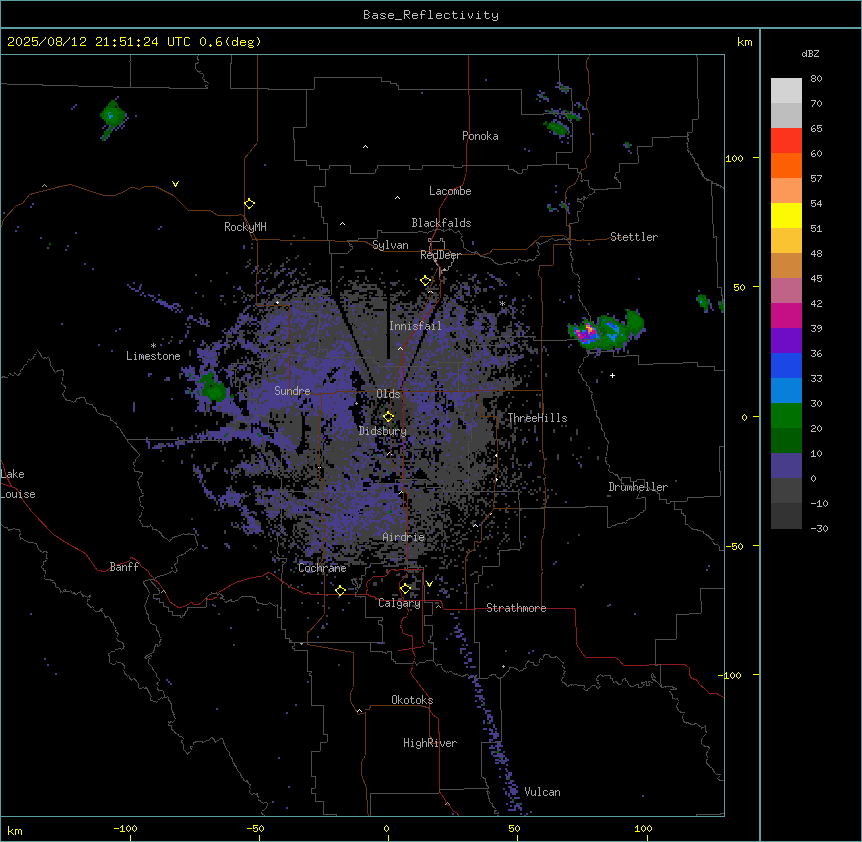Viewport: 862px width, 842px height.
Task: Click the green echo near Limestone
Action: [212, 388]
